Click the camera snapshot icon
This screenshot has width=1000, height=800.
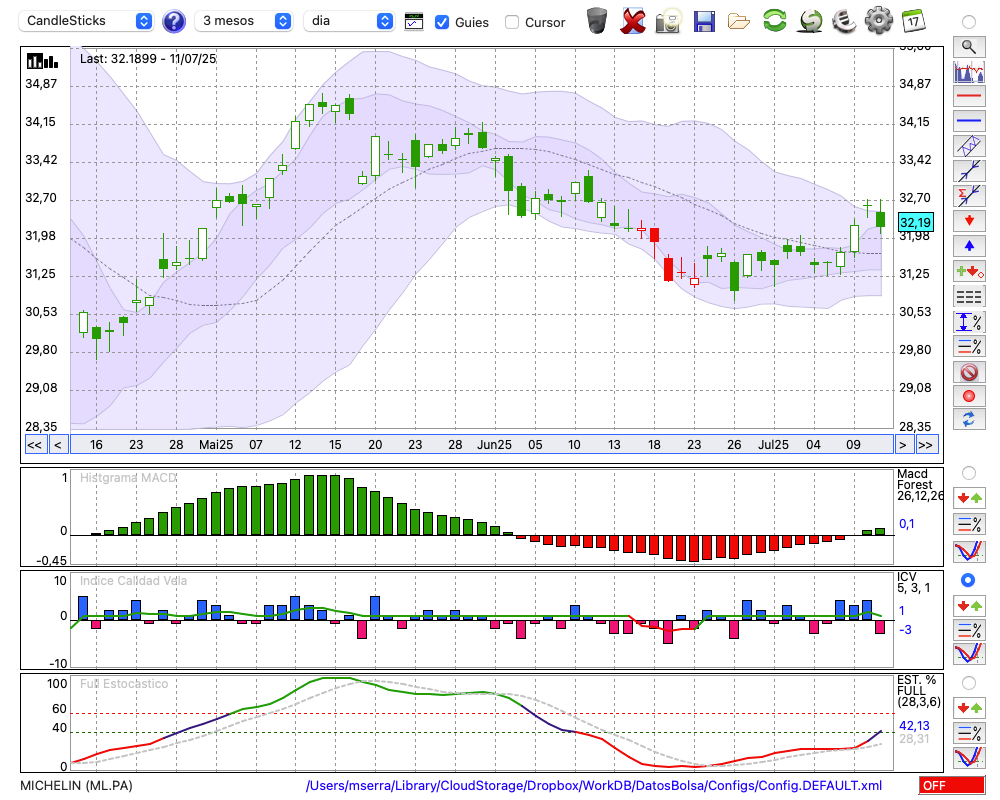pyautogui.click(x=668, y=21)
